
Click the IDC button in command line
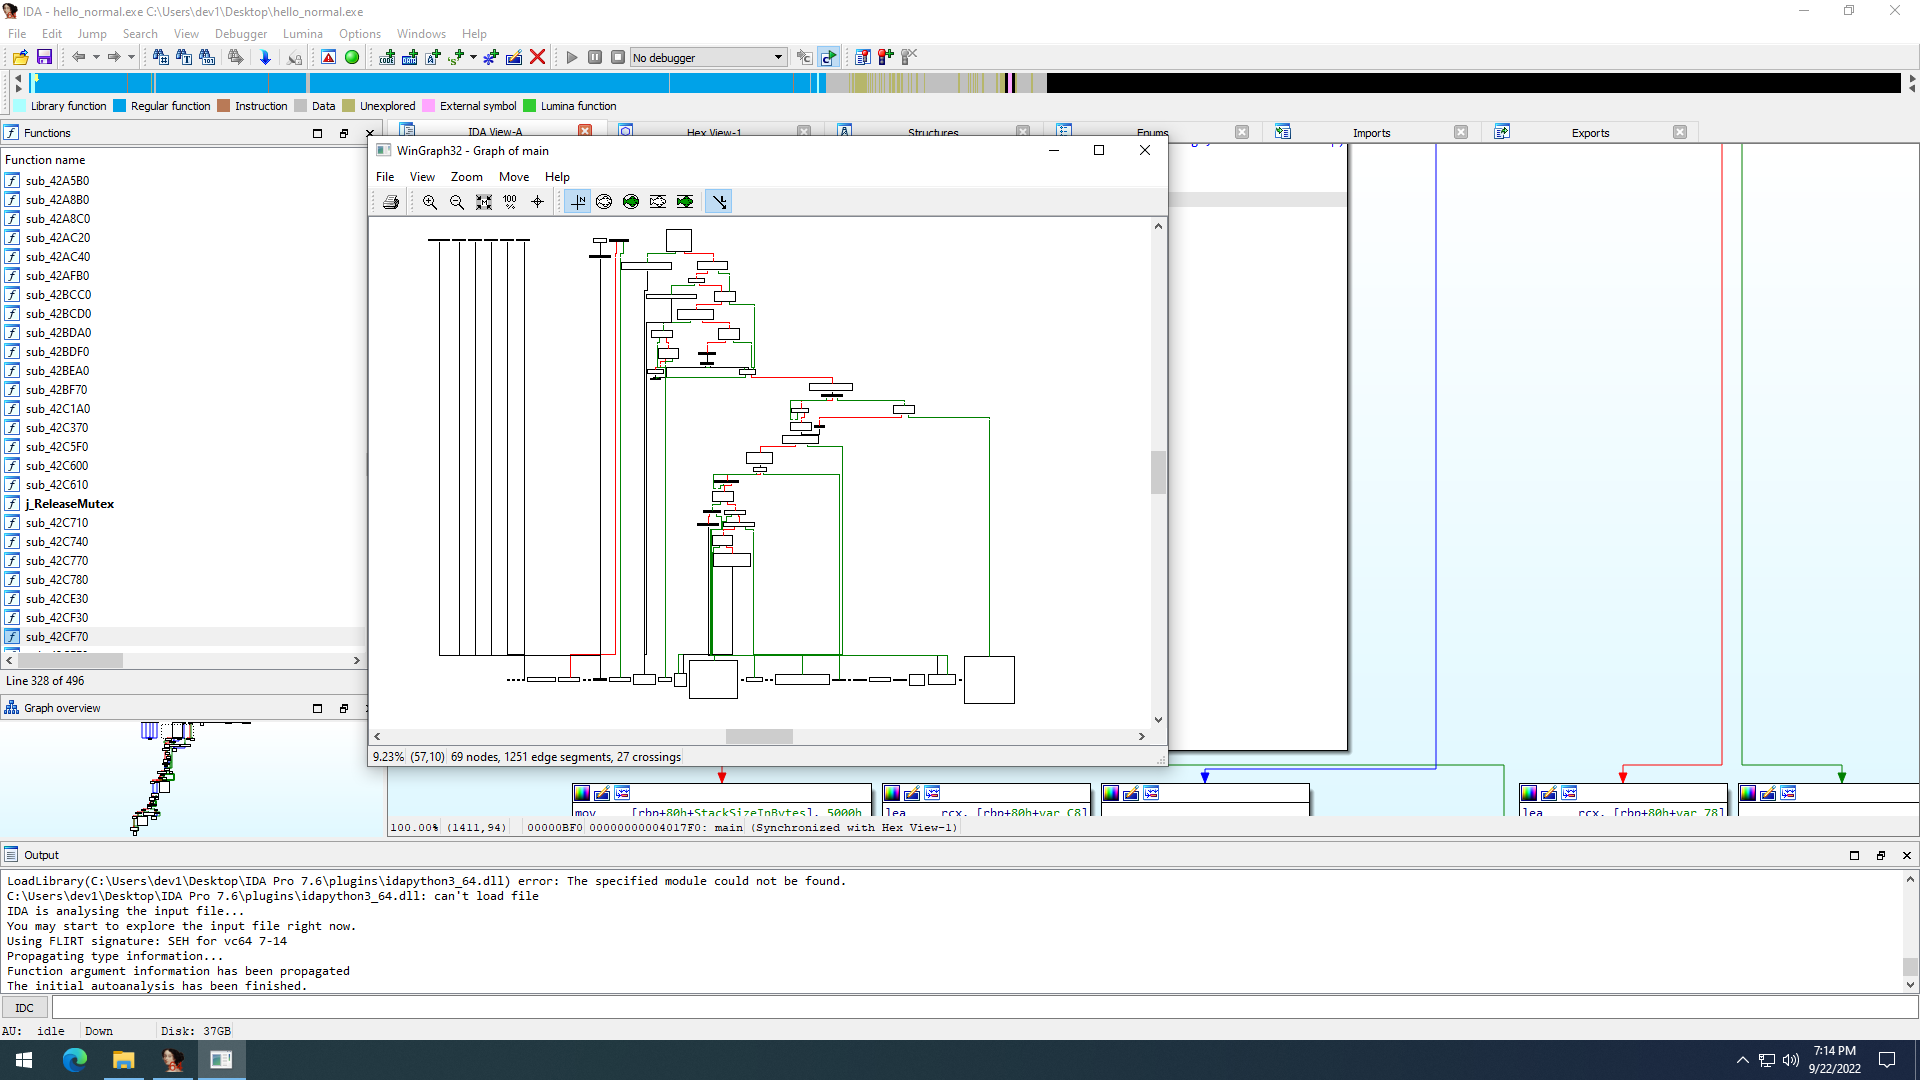25,1008
